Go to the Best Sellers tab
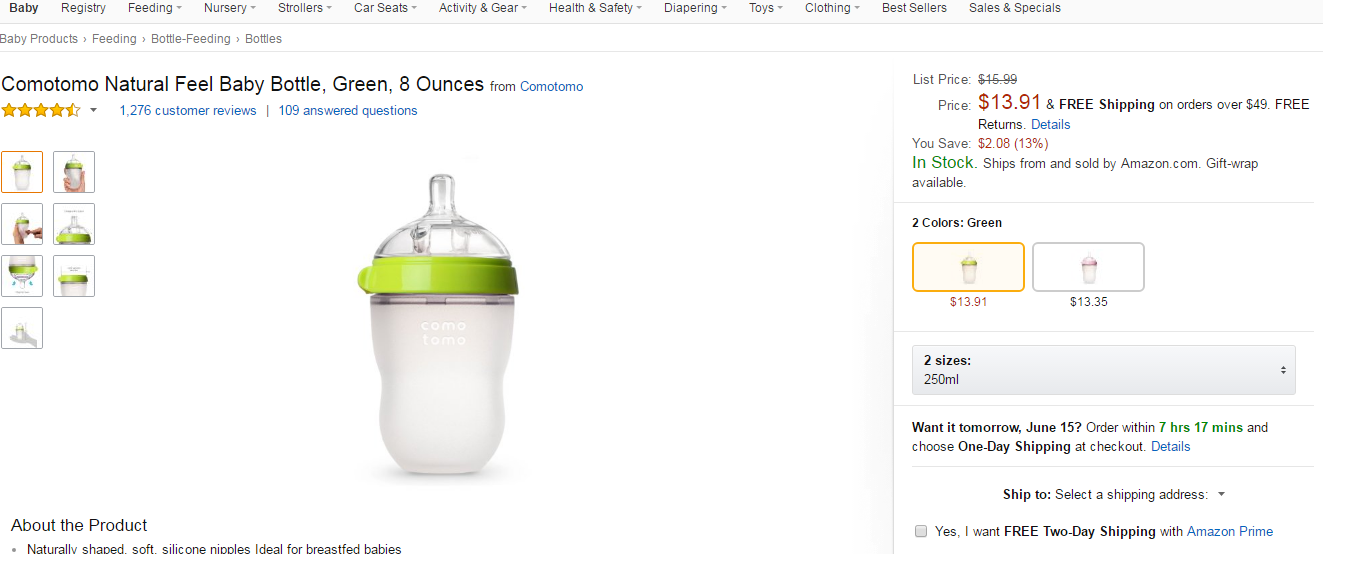The image size is (1348, 578). 914,8
